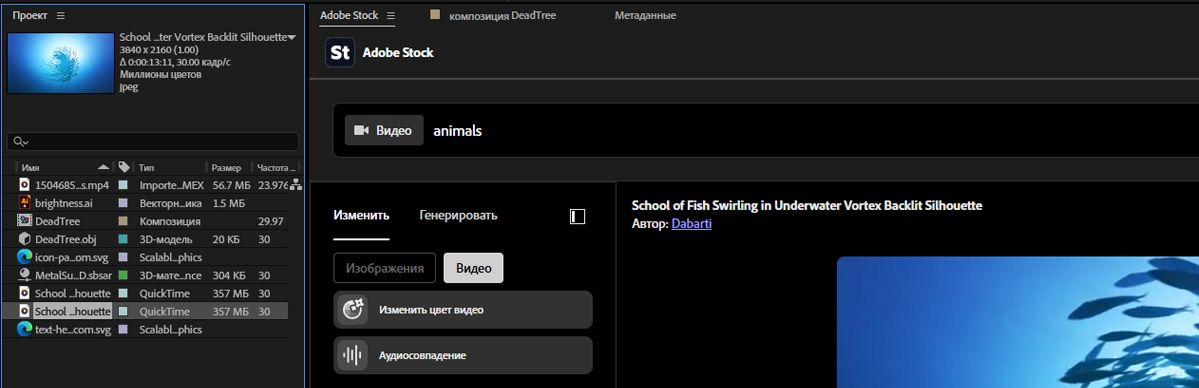Click the Аудиосовпадение button
This screenshot has width=1199, height=388.
(463, 355)
